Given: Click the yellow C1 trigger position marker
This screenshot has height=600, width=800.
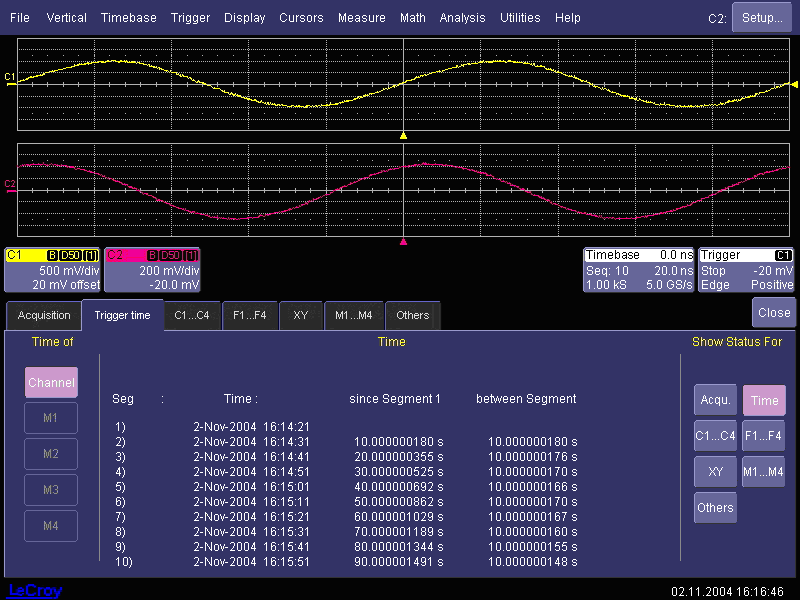Looking at the screenshot, I should (x=403, y=135).
